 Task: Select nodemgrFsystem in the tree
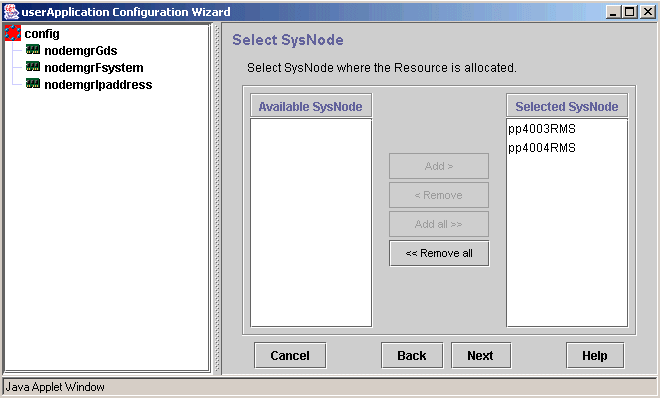click(93, 67)
